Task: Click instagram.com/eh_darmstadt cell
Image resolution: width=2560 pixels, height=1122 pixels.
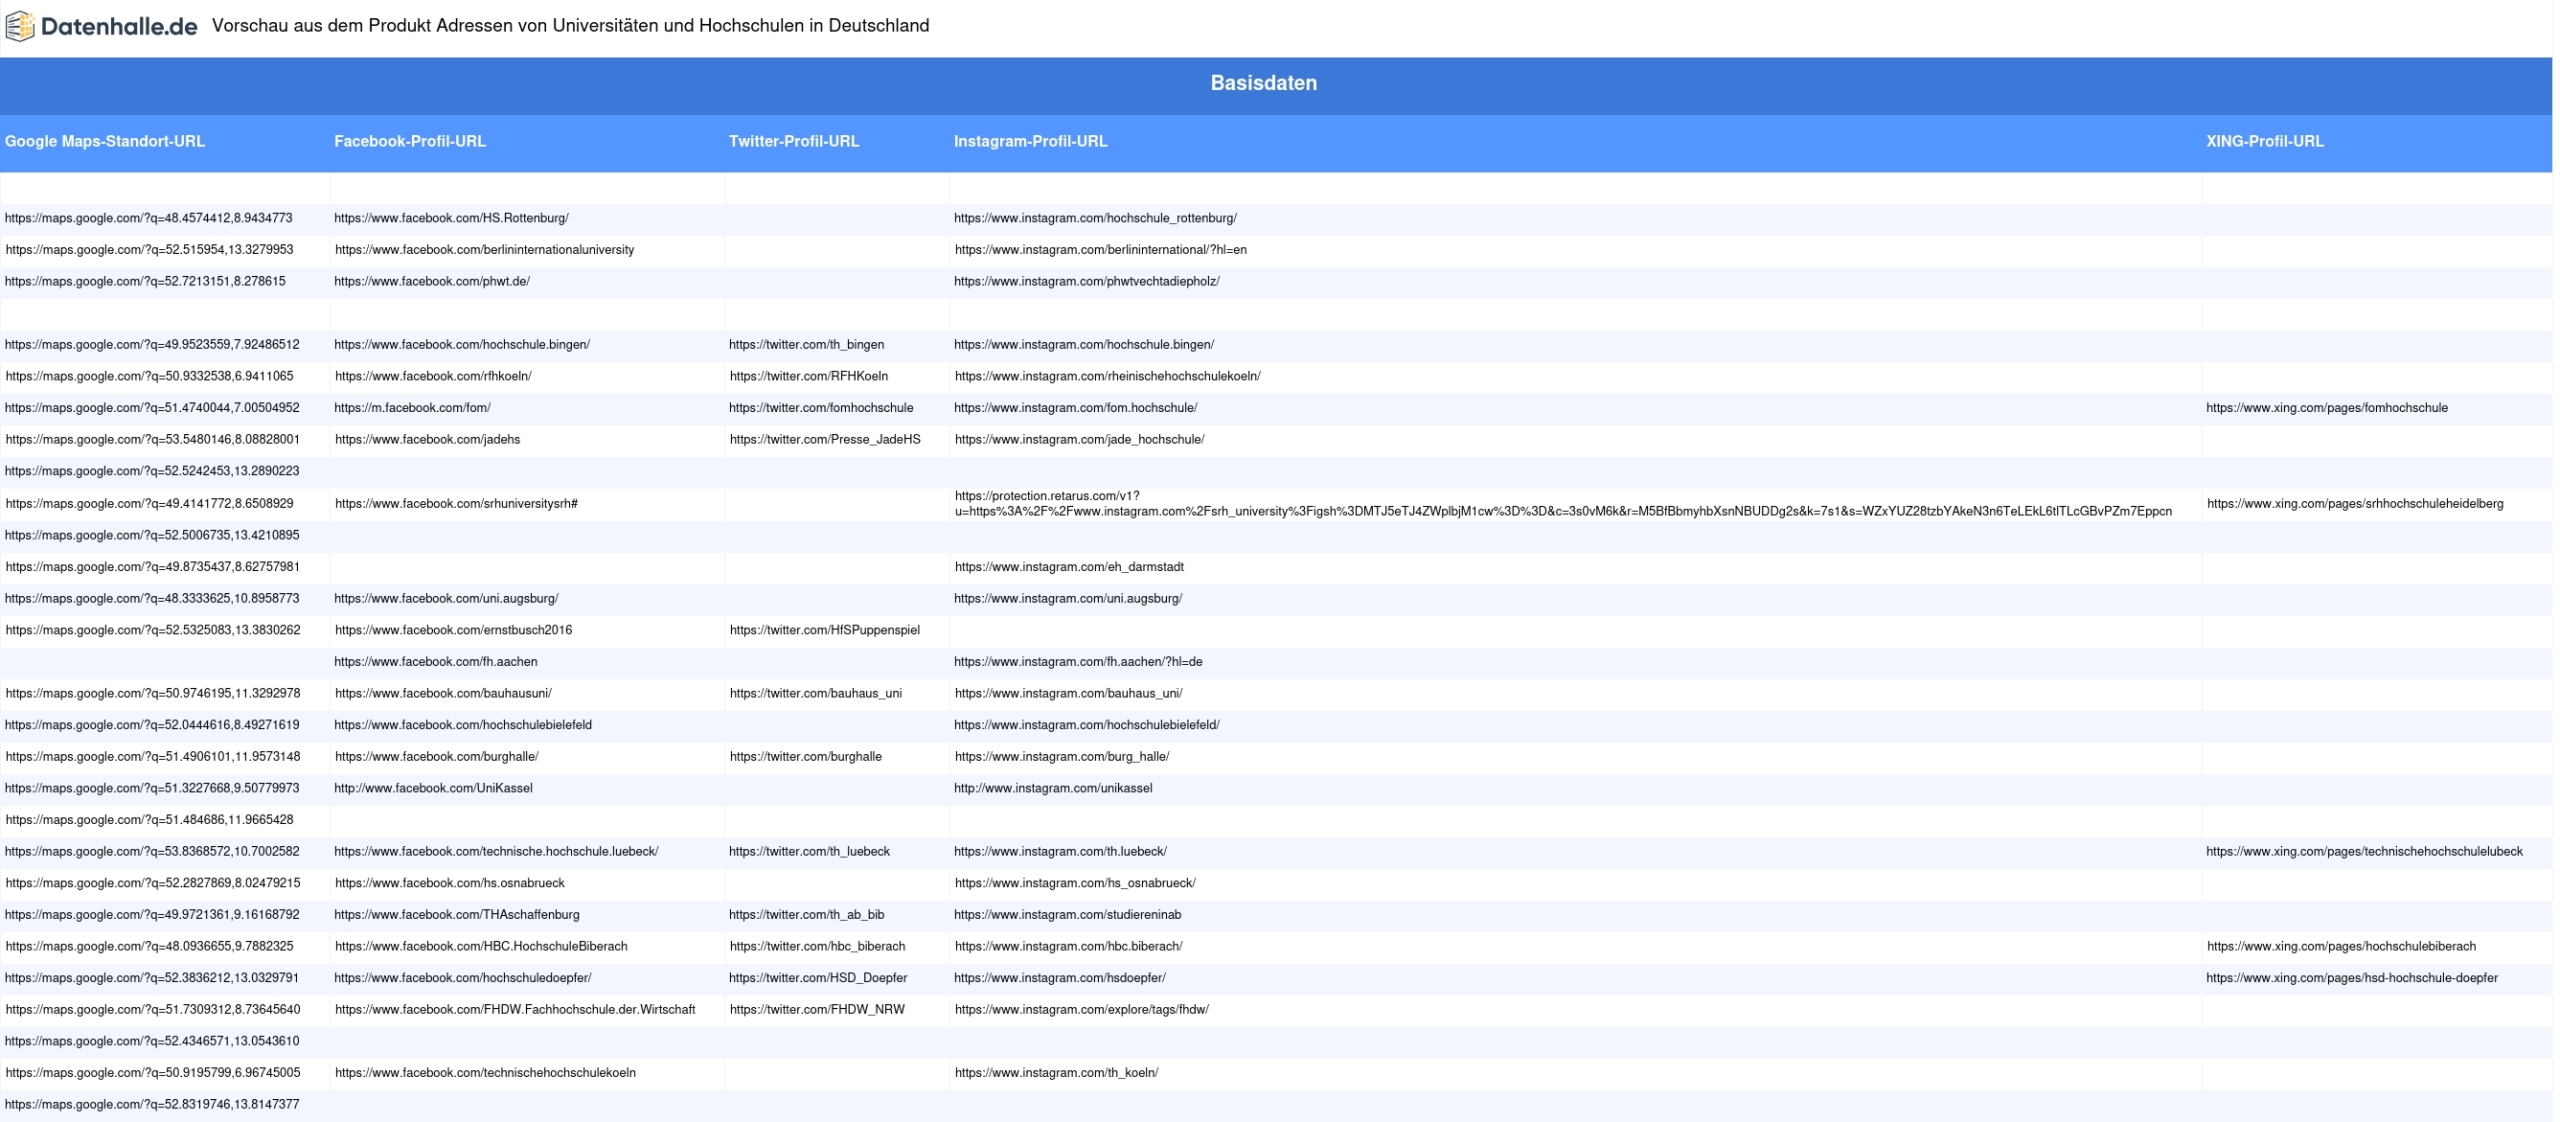Action: pos(1069,567)
